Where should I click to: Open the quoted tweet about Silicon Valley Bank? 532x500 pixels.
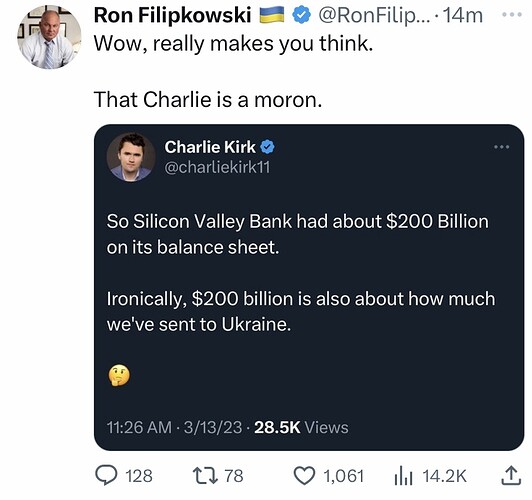tap(309, 287)
